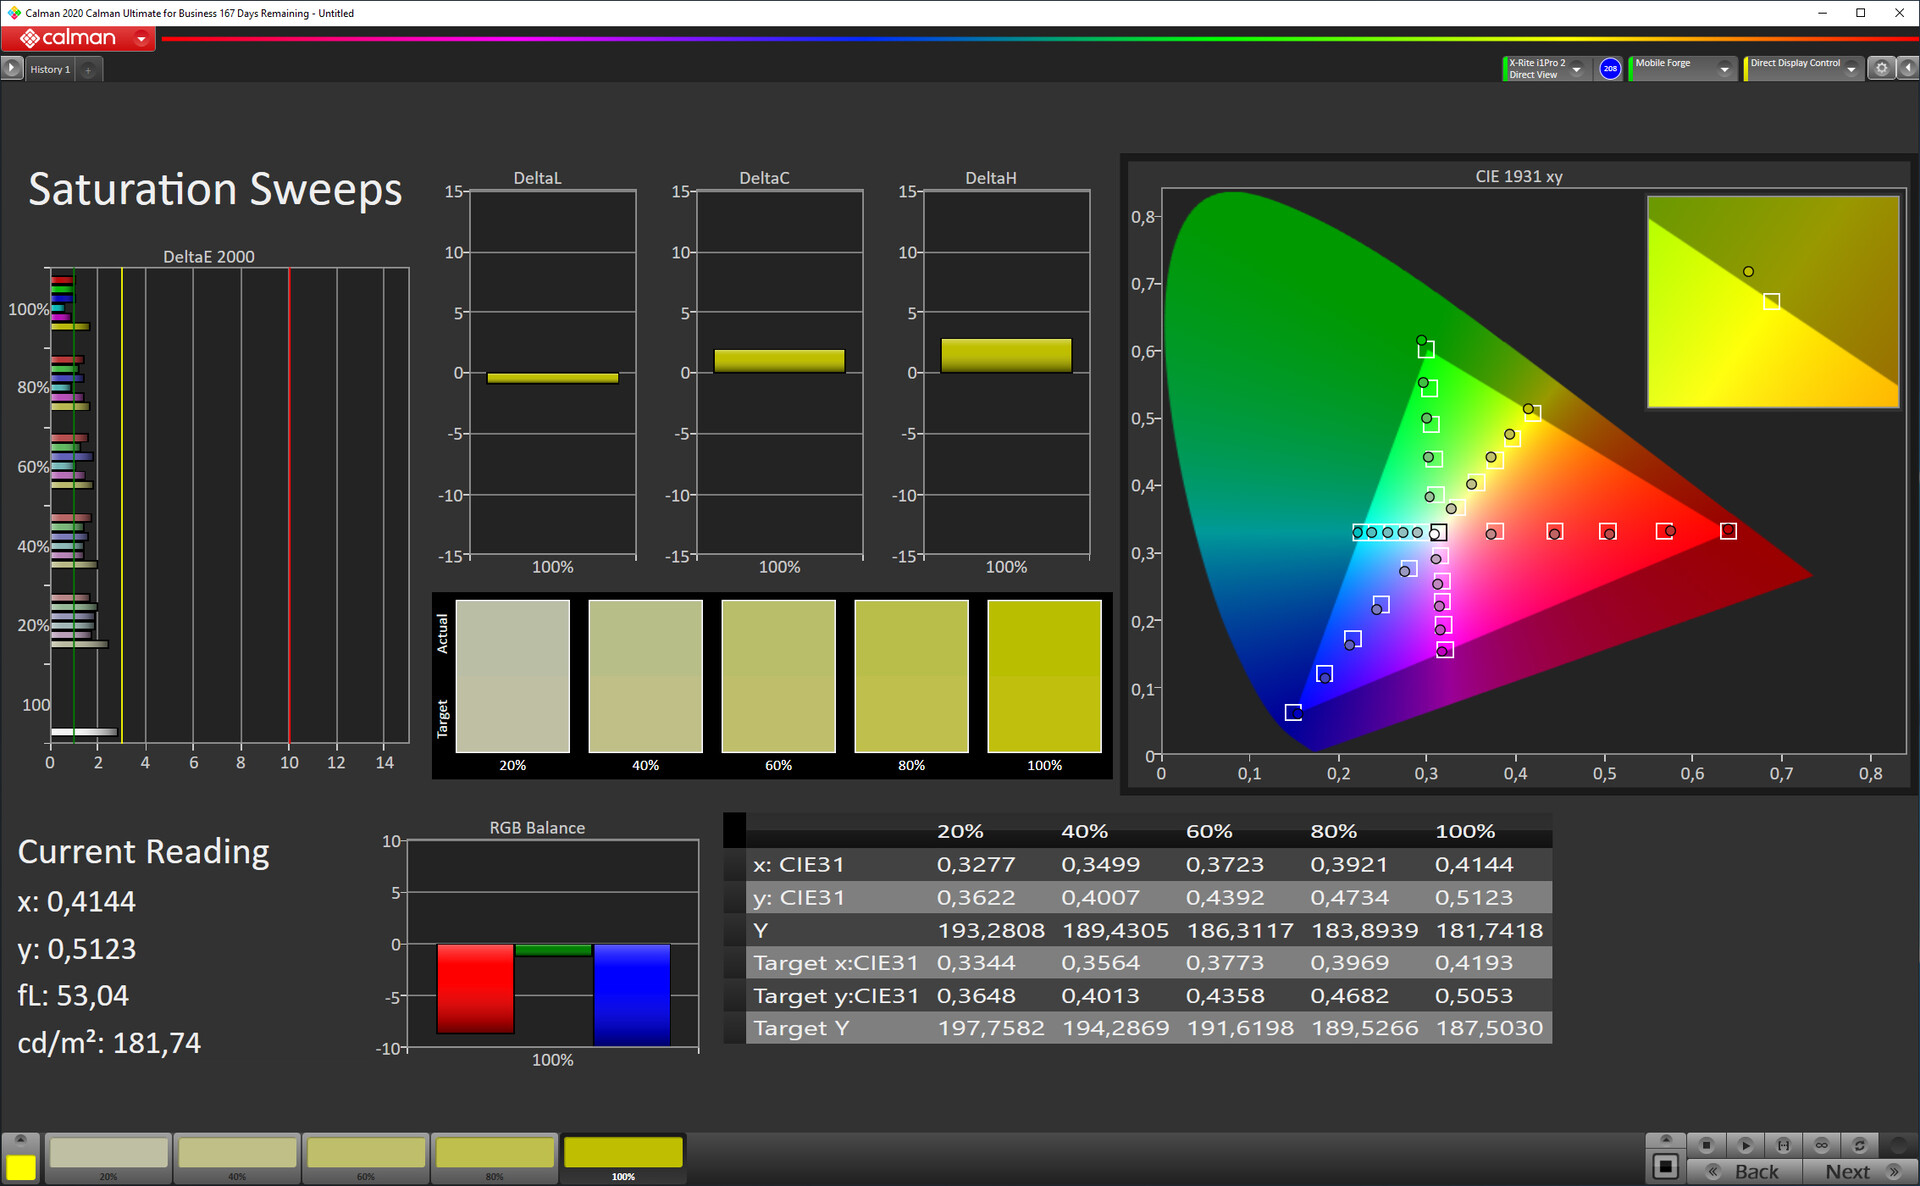The height and width of the screenshot is (1186, 1920).
Task: Open the Calman main menu dropdown
Action: (141, 39)
